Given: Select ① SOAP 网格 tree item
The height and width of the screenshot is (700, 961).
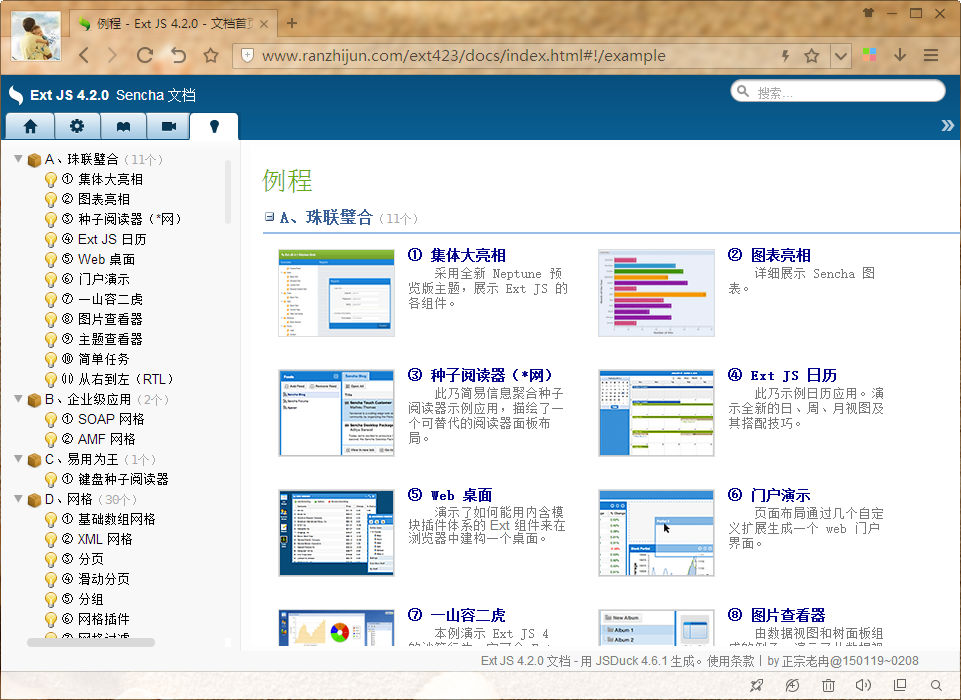Looking at the screenshot, I should coord(103,419).
